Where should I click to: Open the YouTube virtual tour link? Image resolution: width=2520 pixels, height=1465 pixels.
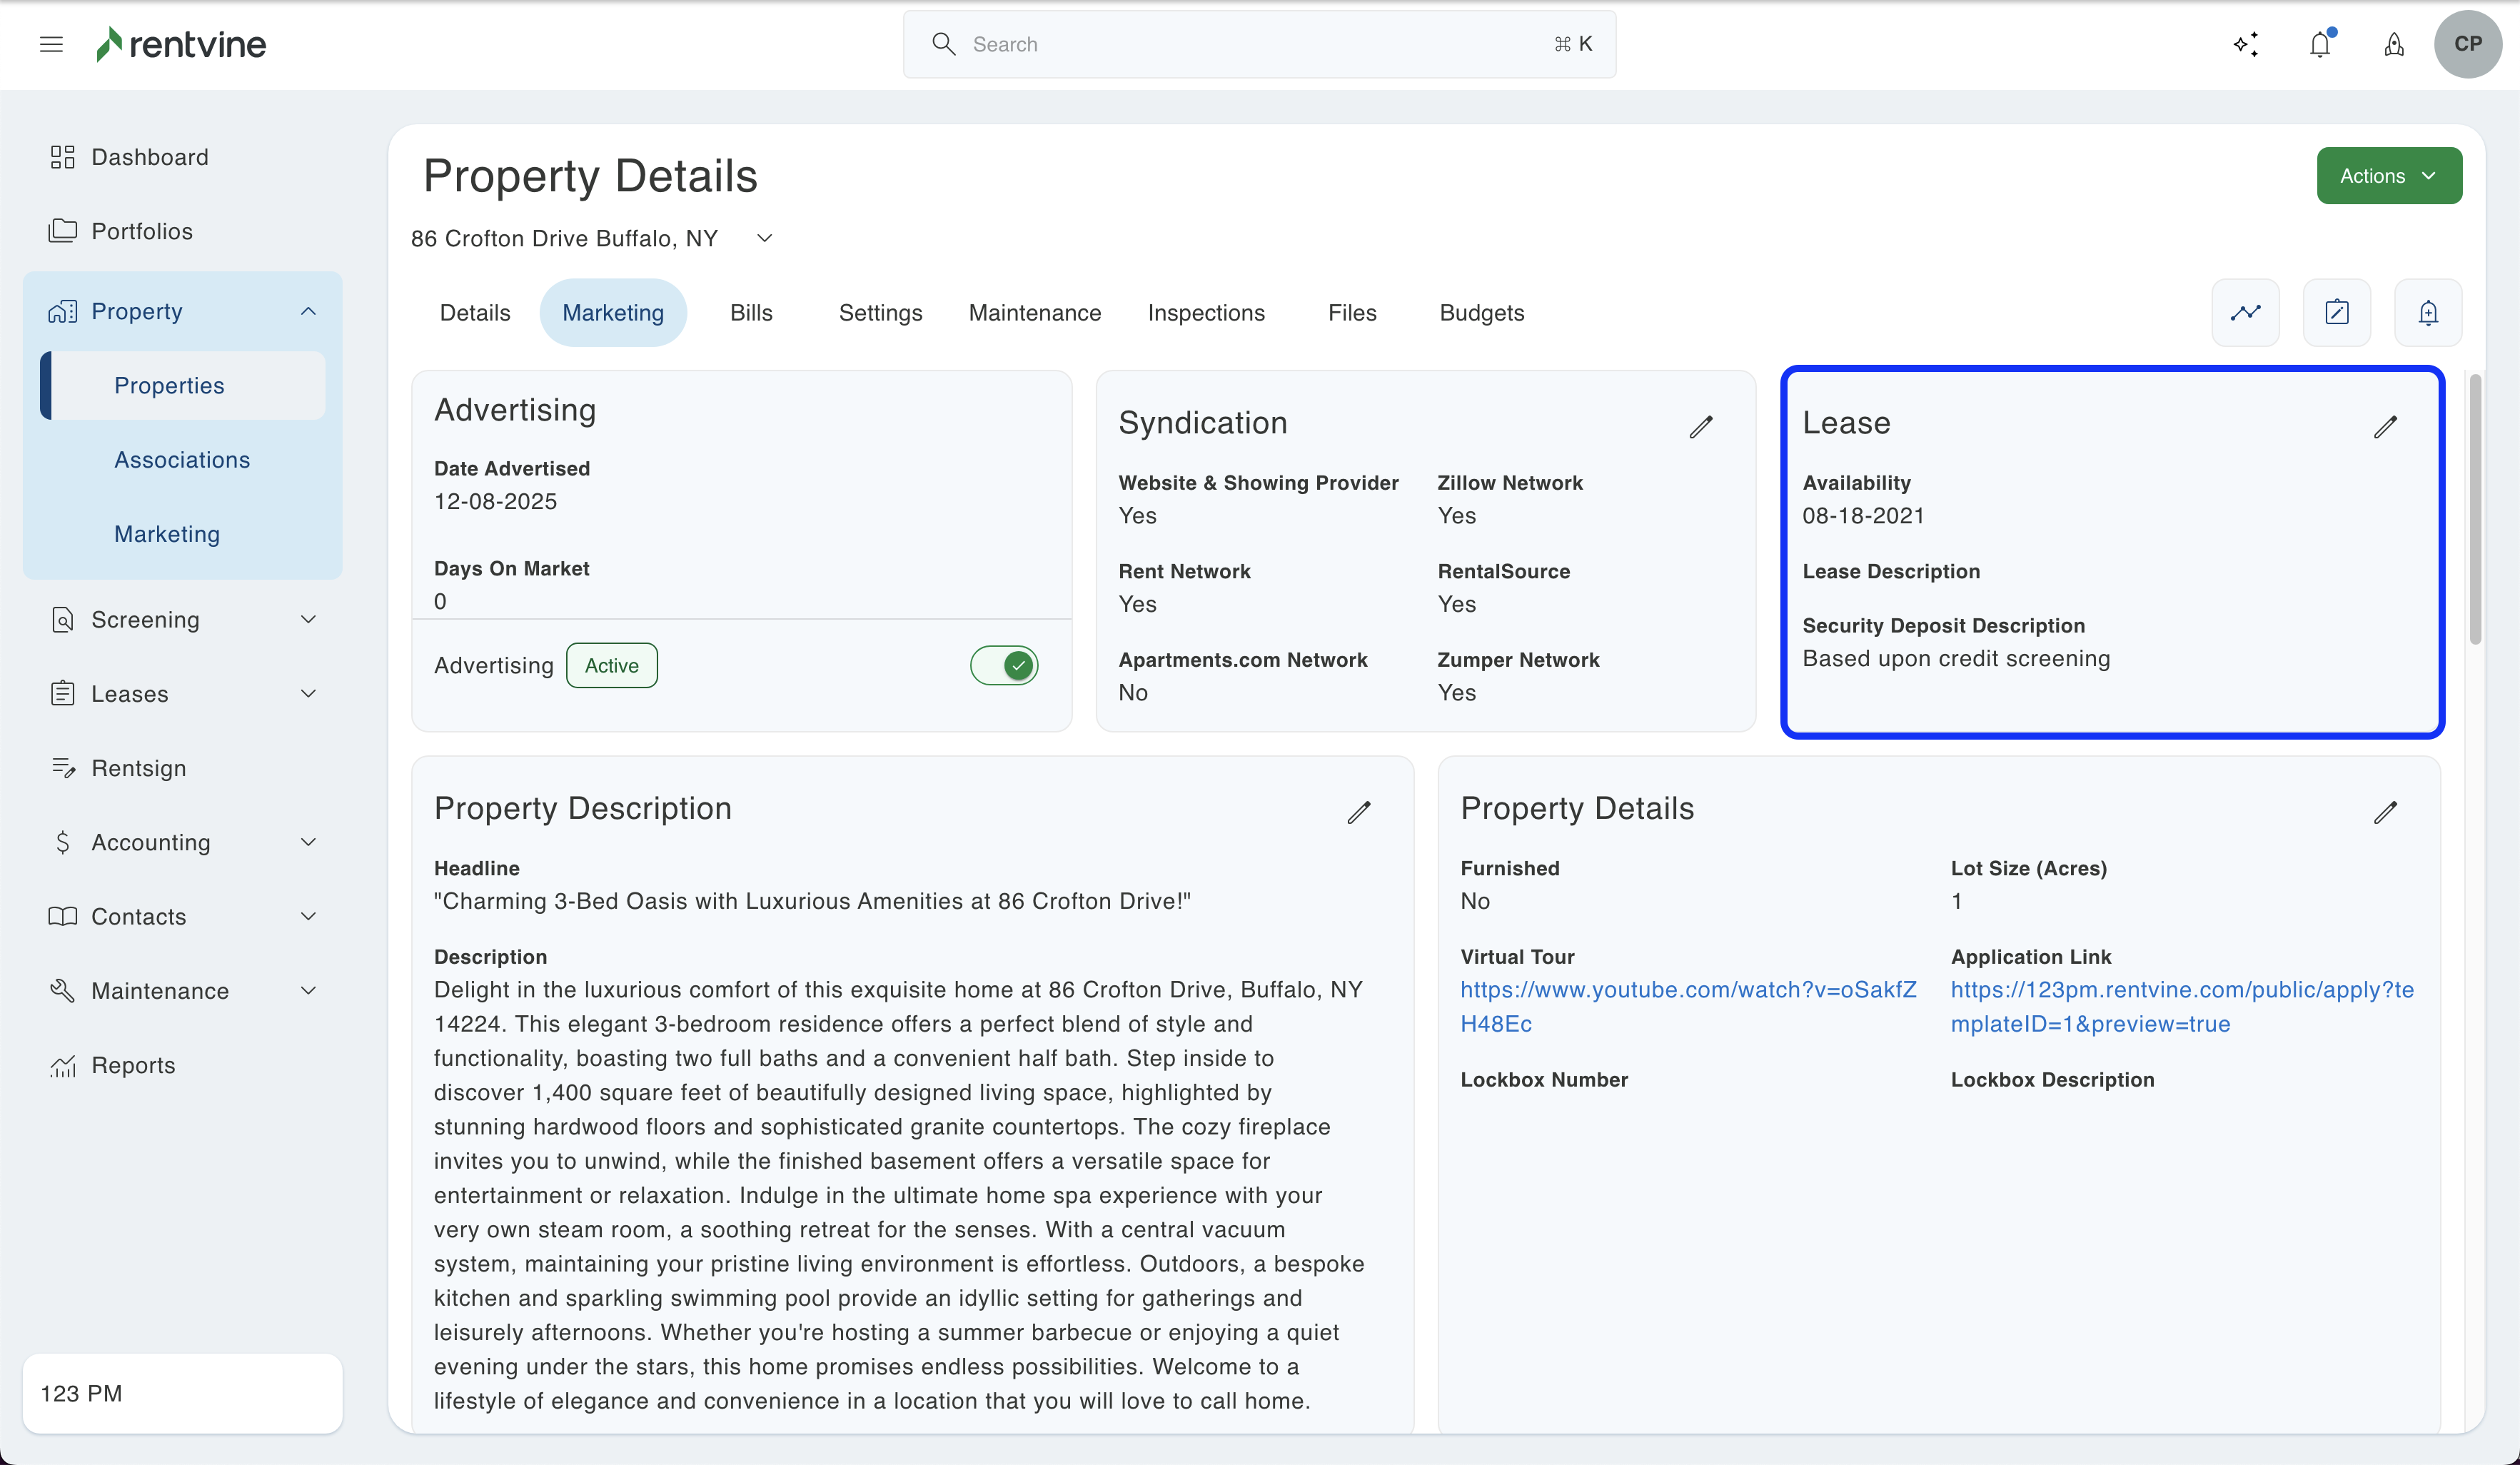1687,990
